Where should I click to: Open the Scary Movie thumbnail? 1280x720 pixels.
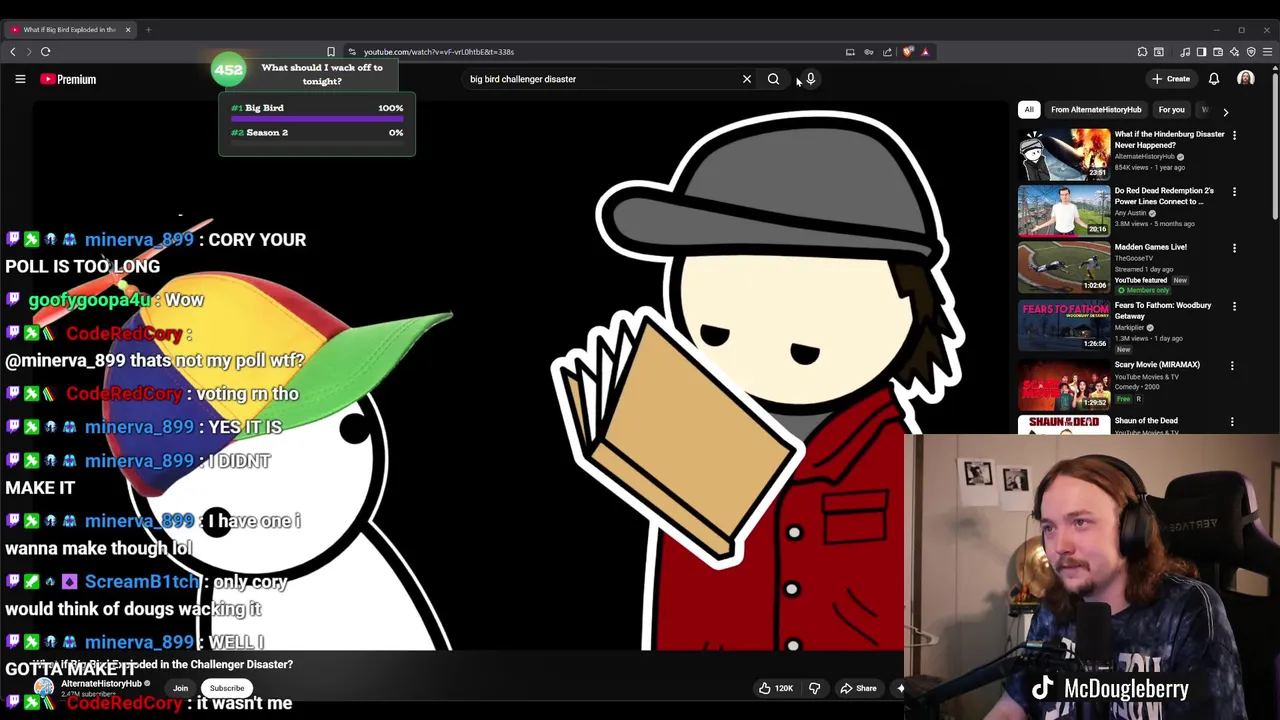(1064, 384)
